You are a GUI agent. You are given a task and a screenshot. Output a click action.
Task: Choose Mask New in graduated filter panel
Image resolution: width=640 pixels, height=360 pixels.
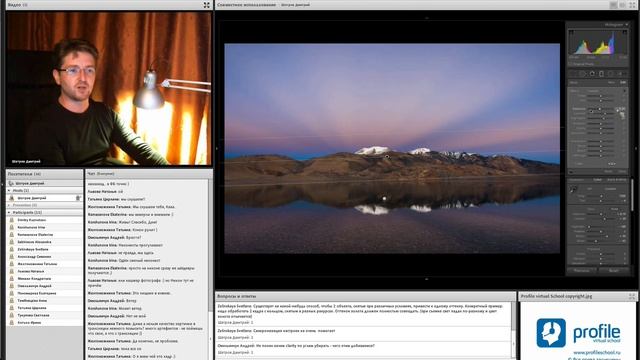[611, 82]
